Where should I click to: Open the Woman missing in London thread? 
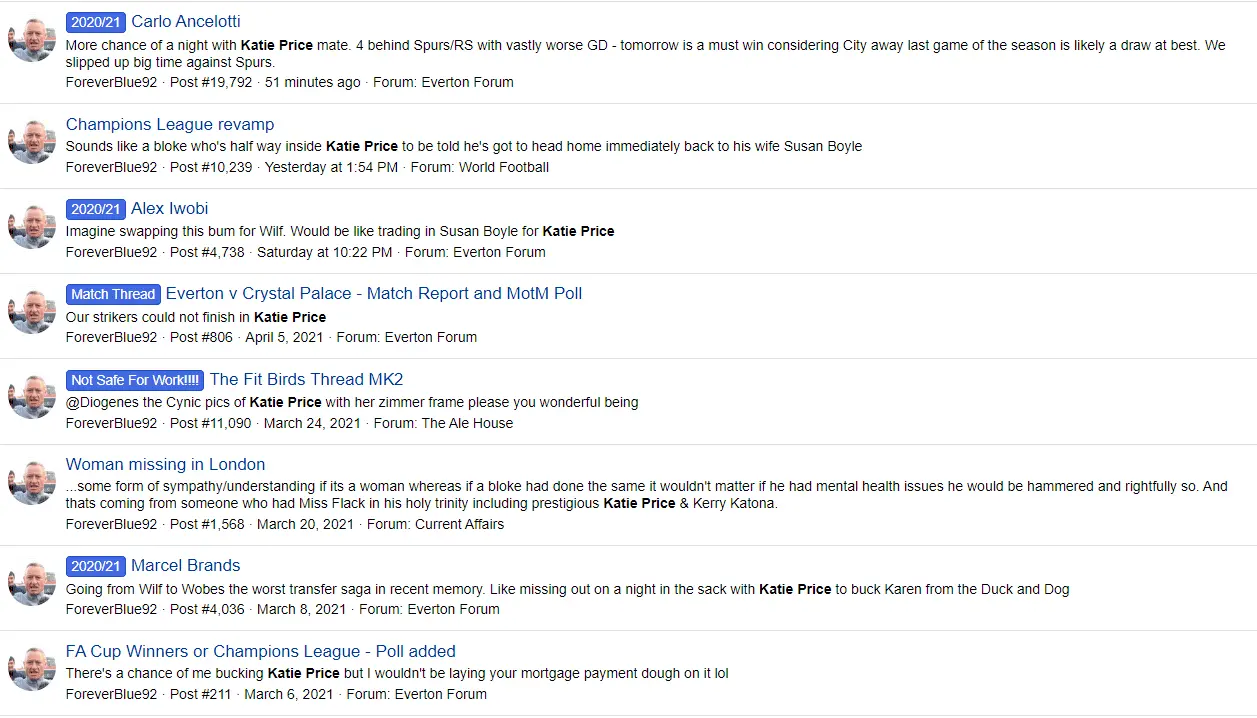tap(165, 464)
